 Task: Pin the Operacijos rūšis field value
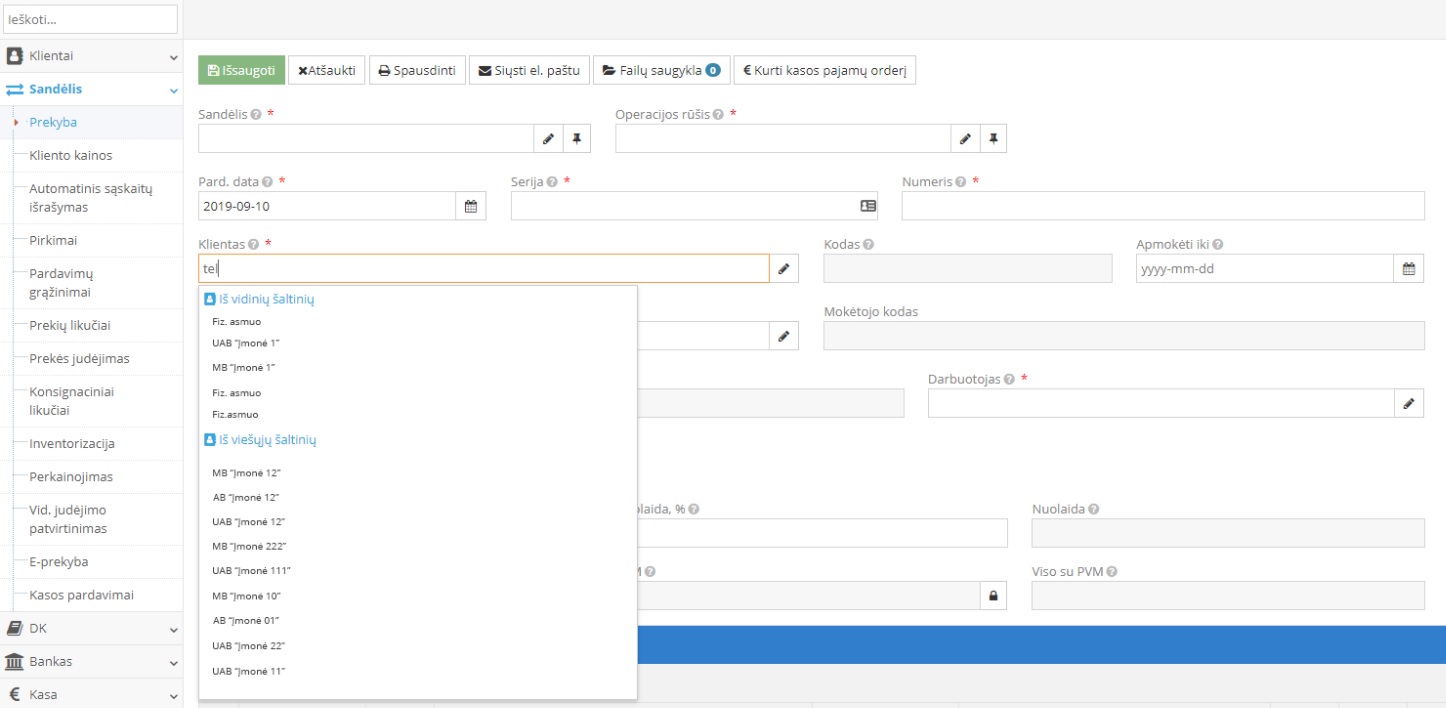(x=993, y=139)
